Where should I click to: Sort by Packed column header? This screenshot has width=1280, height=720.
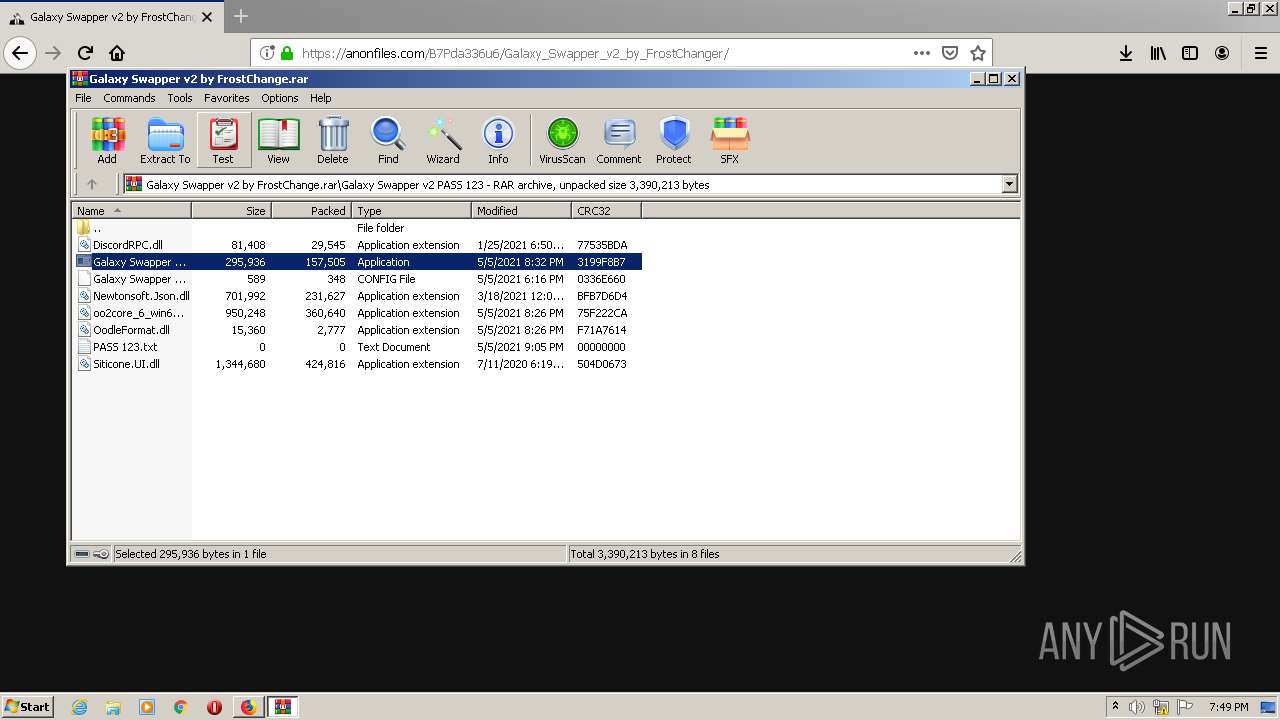(x=311, y=211)
